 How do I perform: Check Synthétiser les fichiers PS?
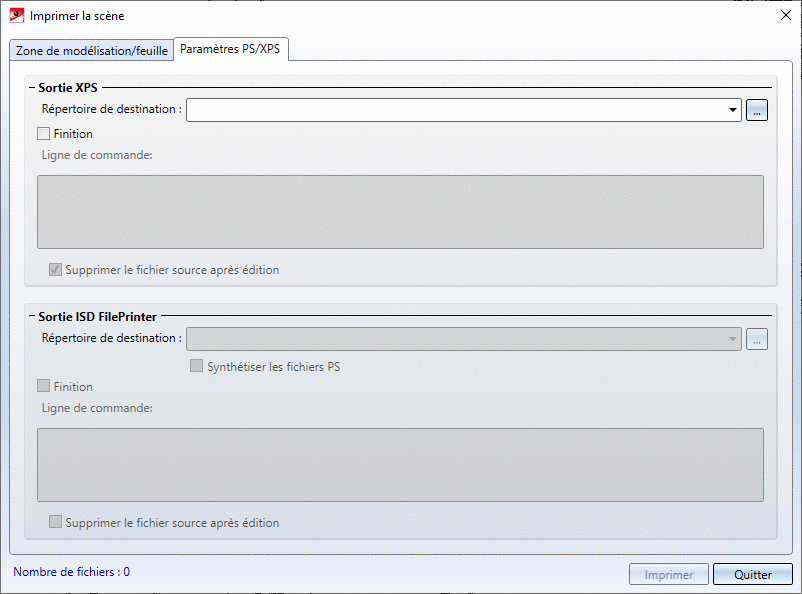click(x=197, y=367)
